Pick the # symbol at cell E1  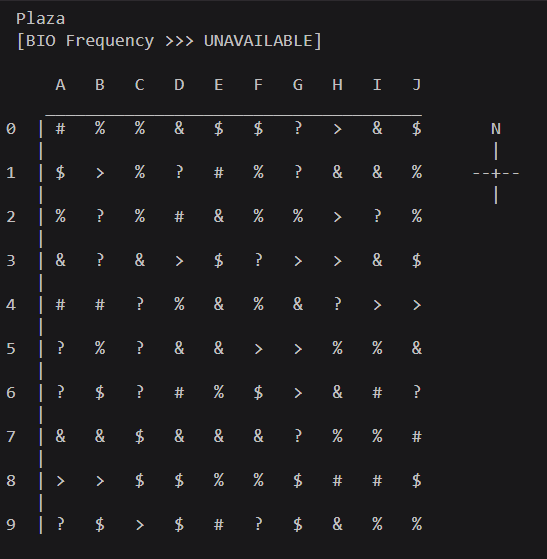pos(219,173)
